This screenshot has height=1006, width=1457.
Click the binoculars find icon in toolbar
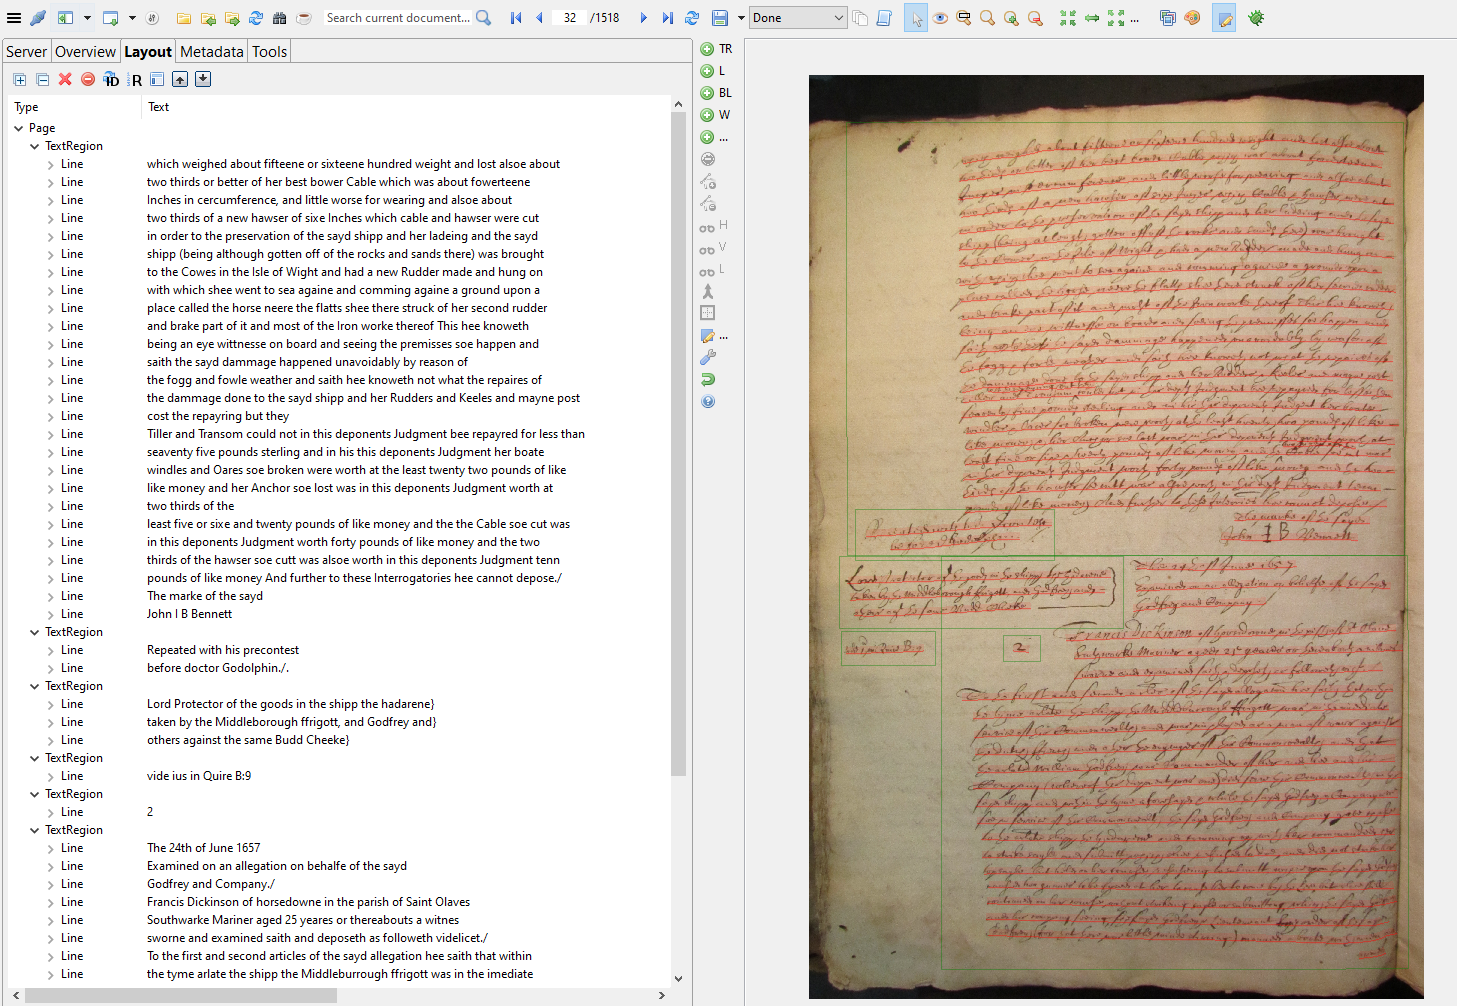tap(280, 18)
